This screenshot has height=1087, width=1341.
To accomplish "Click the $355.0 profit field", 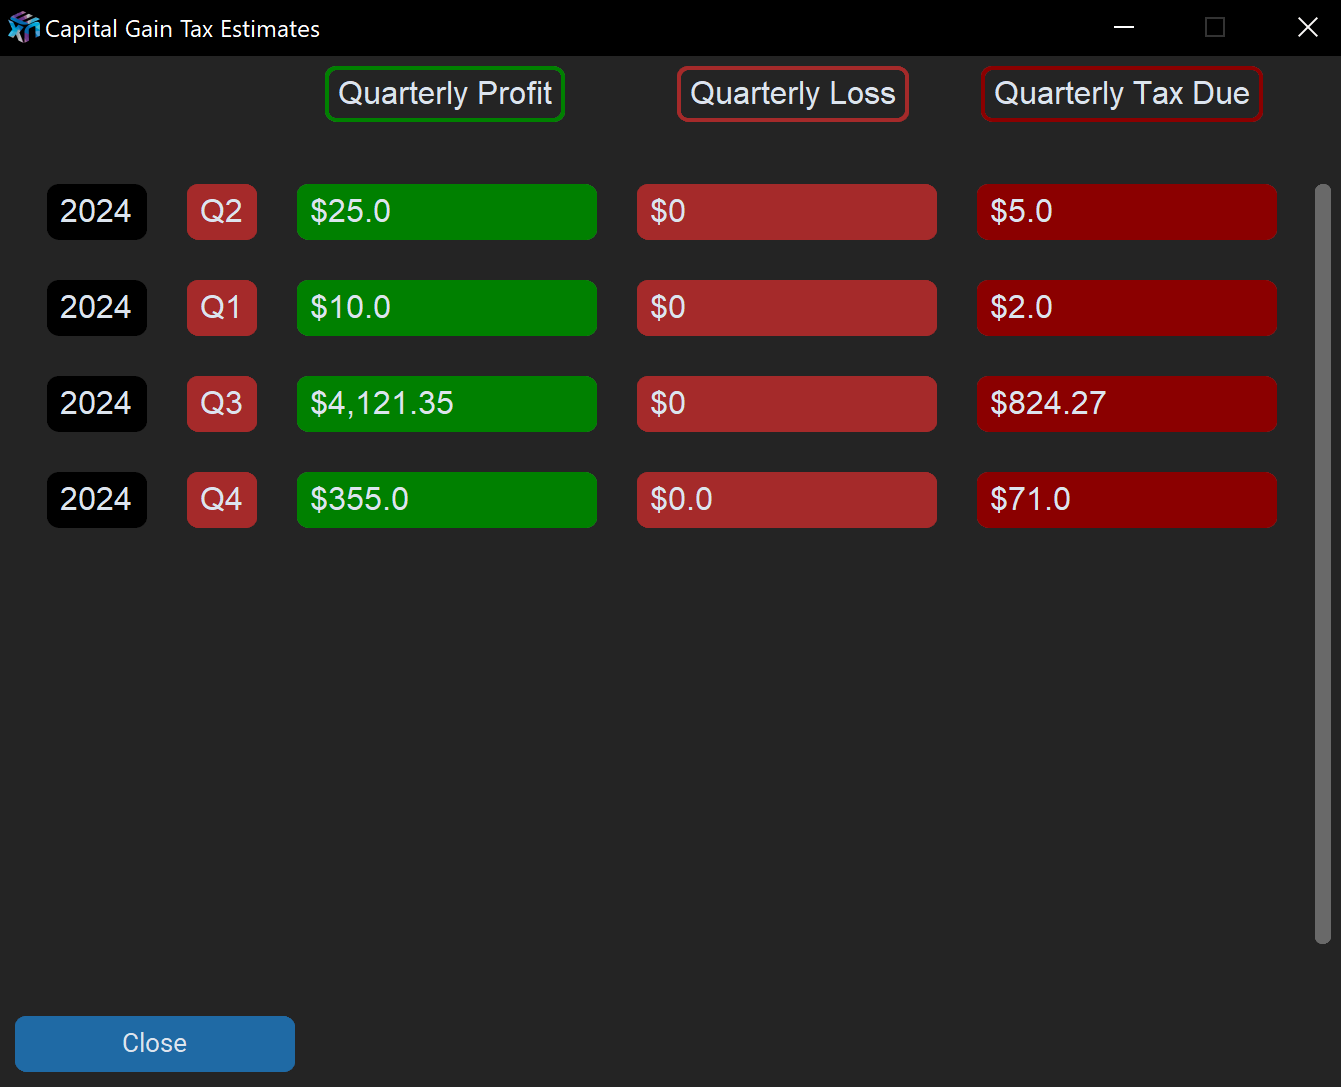I will pos(446,500).
